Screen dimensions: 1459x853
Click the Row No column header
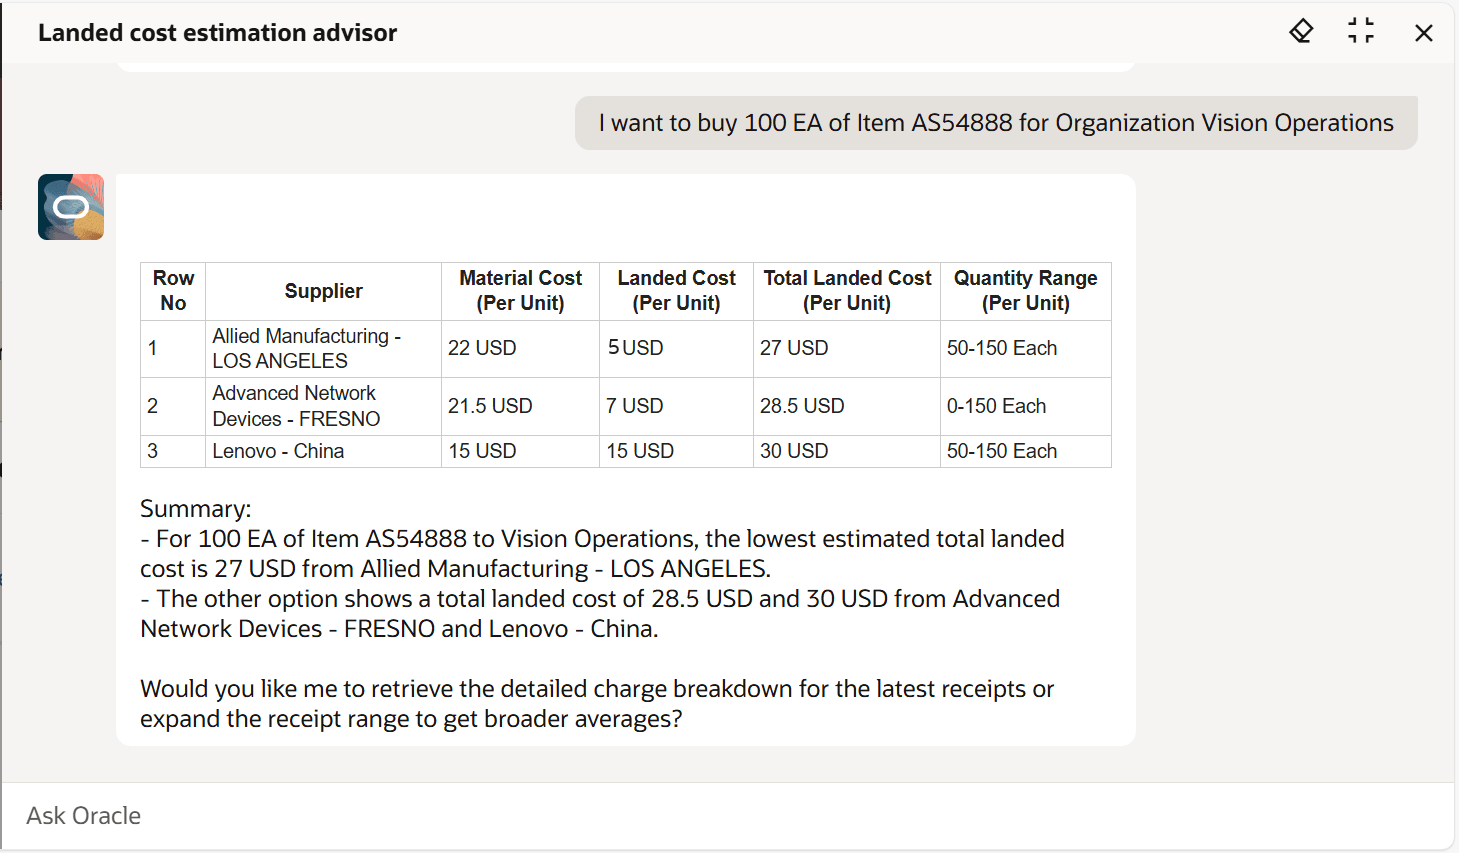pos(172,290)
